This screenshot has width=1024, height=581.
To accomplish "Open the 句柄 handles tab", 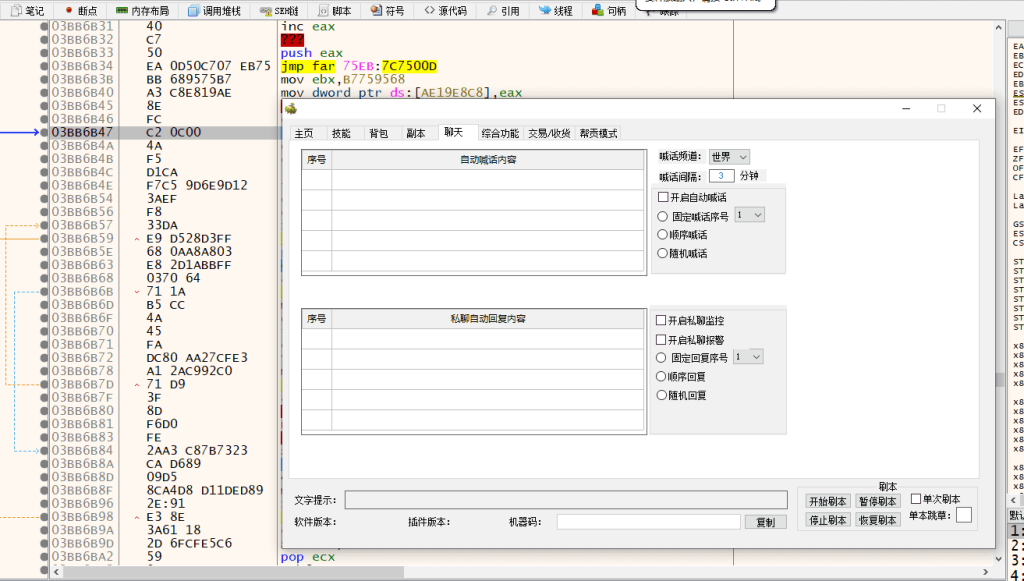I will click(x=610, y=11).
